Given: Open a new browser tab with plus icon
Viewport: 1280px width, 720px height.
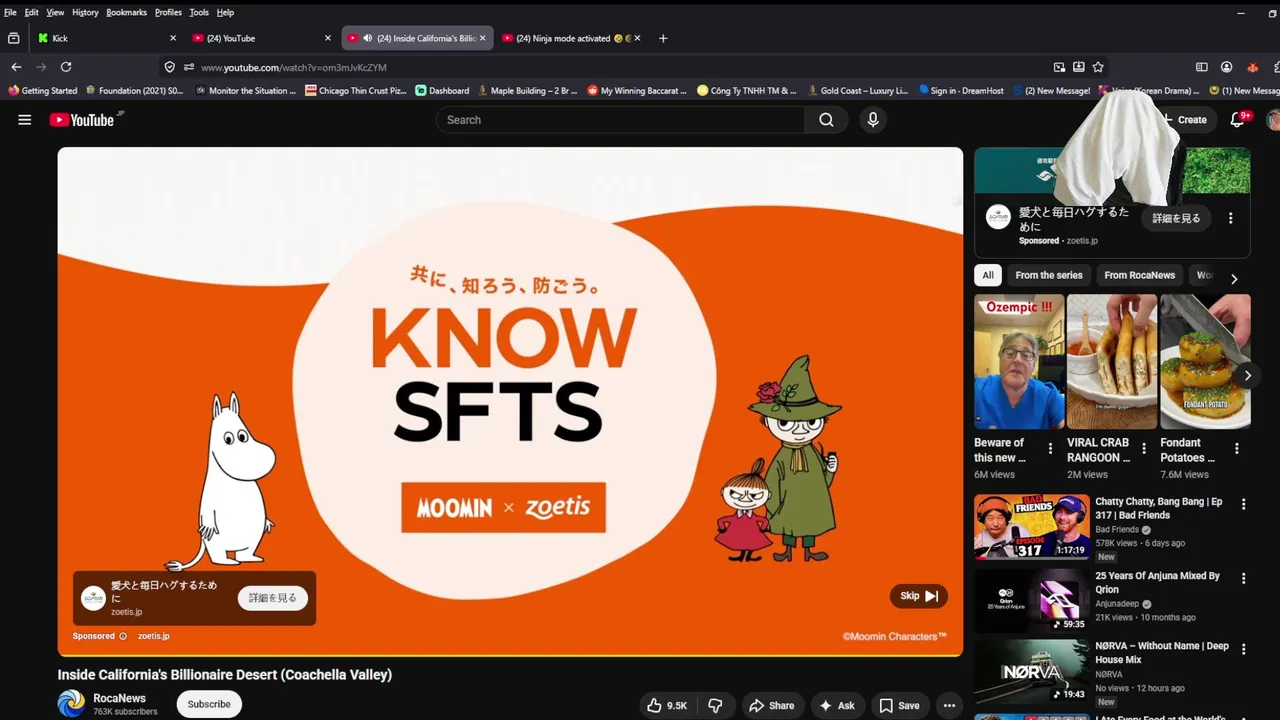Looking at the screenshot, I should pos(663,38).
